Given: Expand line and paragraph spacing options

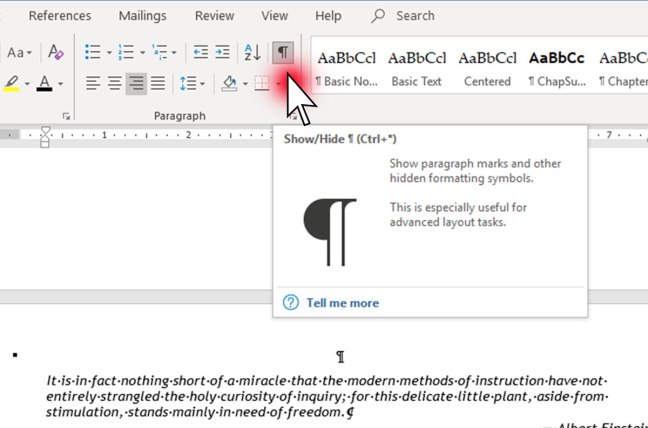Looking at the screenshot, I should [191, 84].
